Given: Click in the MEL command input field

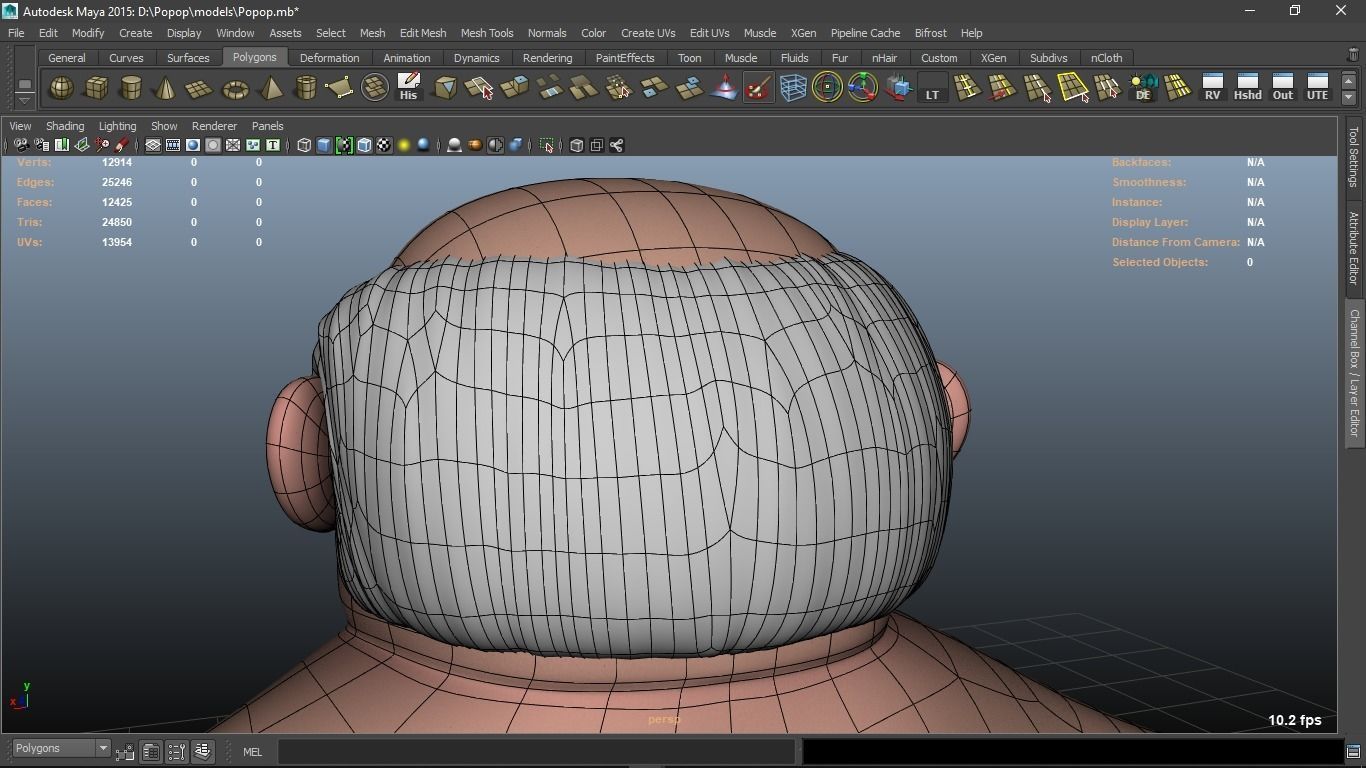Looking at the screenshot, I should pyautogui.click(x=537, y=752).
